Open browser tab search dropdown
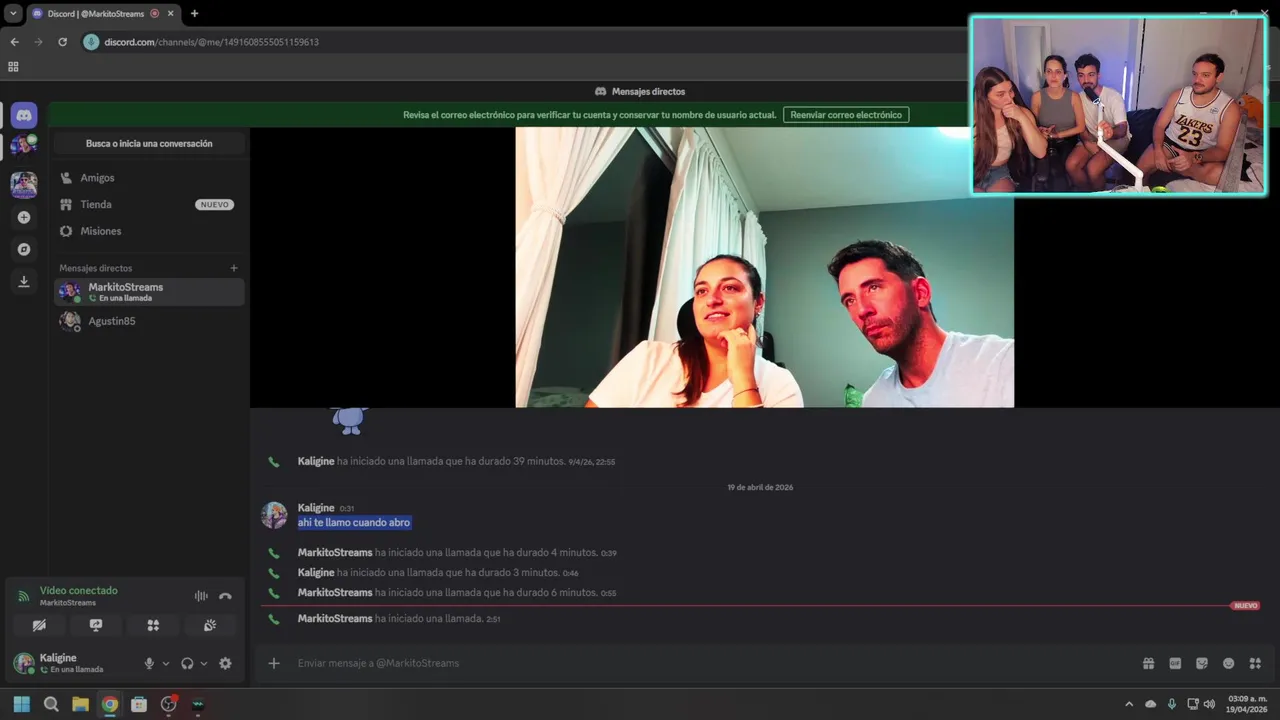This screenshot has height=720, width=1280. point(13,14)
